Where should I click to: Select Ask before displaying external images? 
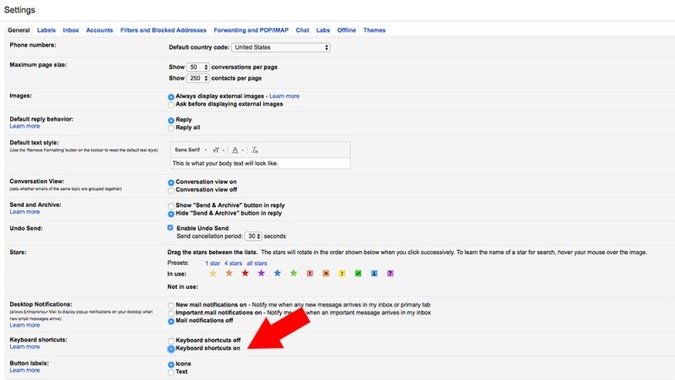(x=171, y=105)
